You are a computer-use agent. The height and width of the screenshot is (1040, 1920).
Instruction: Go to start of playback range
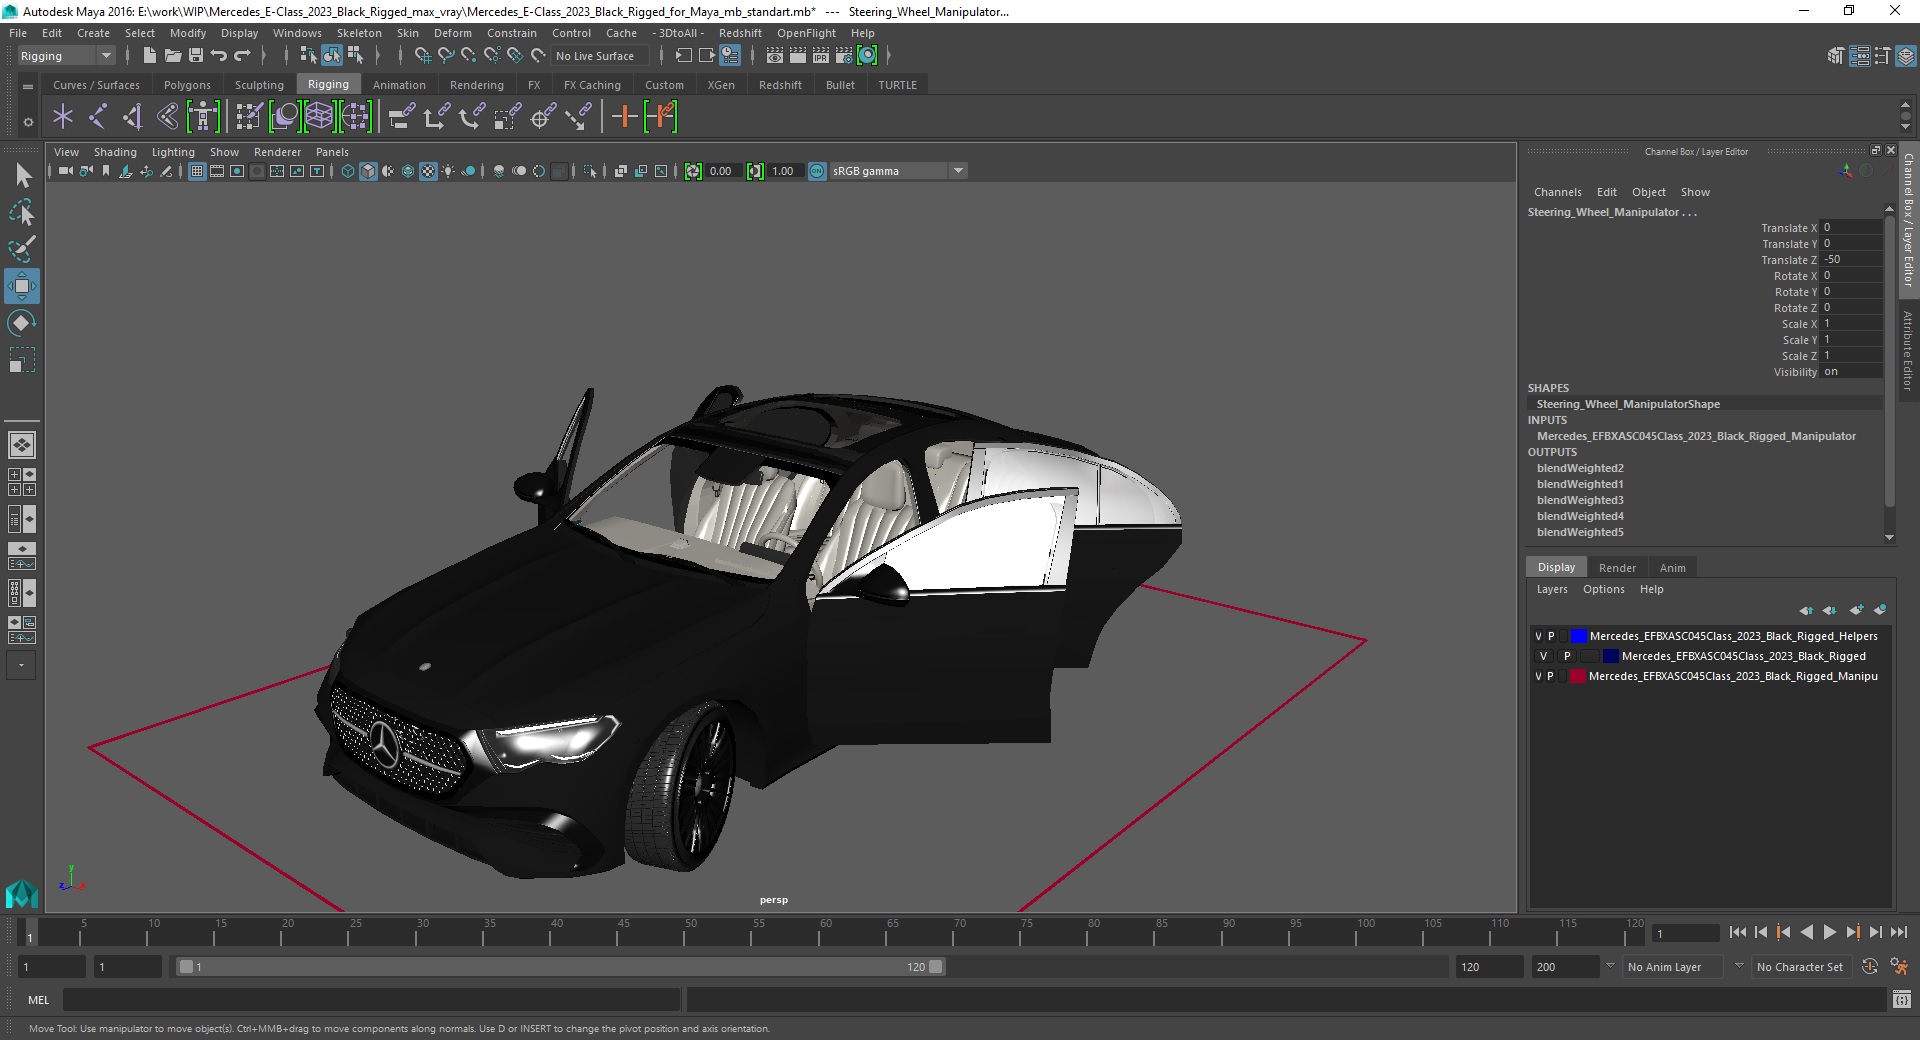pos(1737,932)
